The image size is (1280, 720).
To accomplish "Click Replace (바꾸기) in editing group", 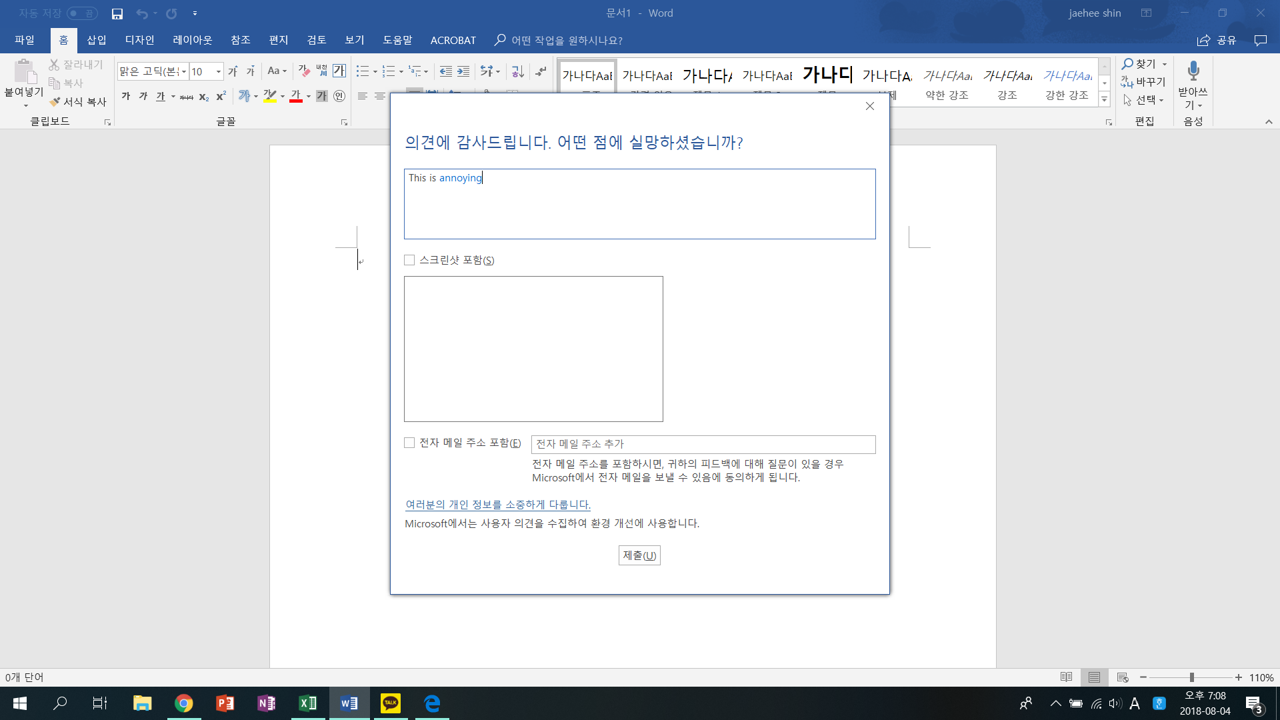I will [x=1143, y=82].
